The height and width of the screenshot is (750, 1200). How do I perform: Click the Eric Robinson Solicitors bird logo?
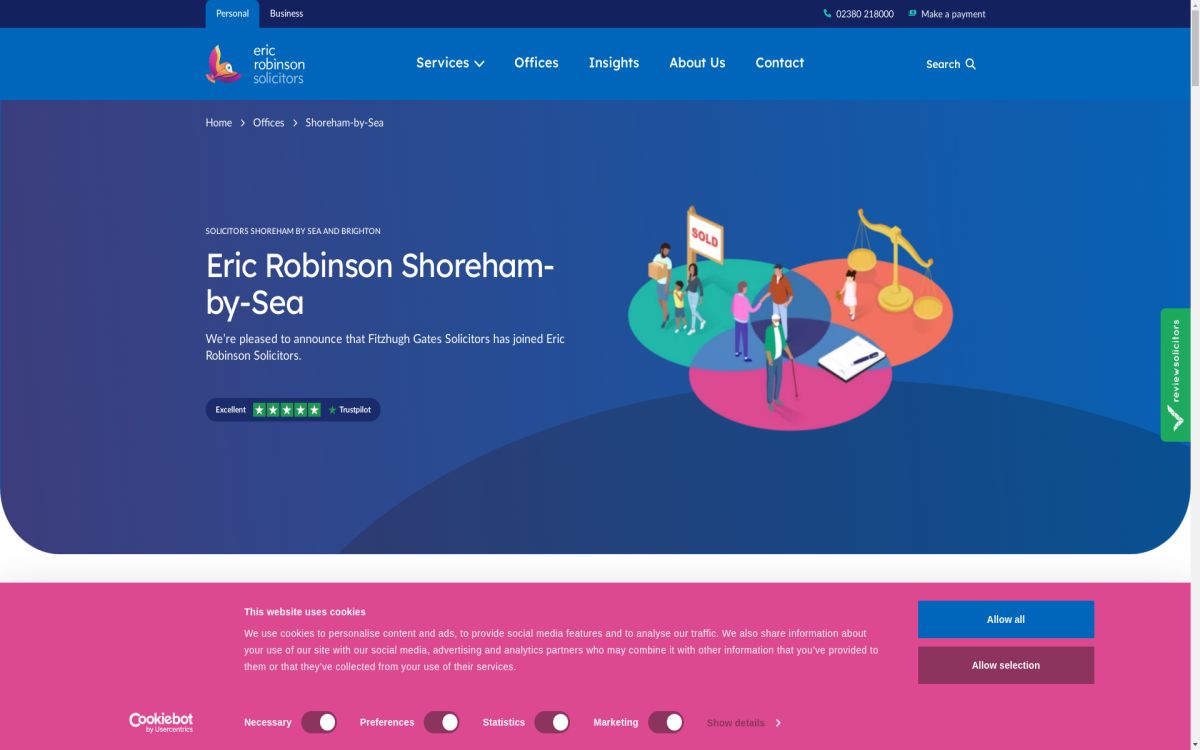[224, 64]
